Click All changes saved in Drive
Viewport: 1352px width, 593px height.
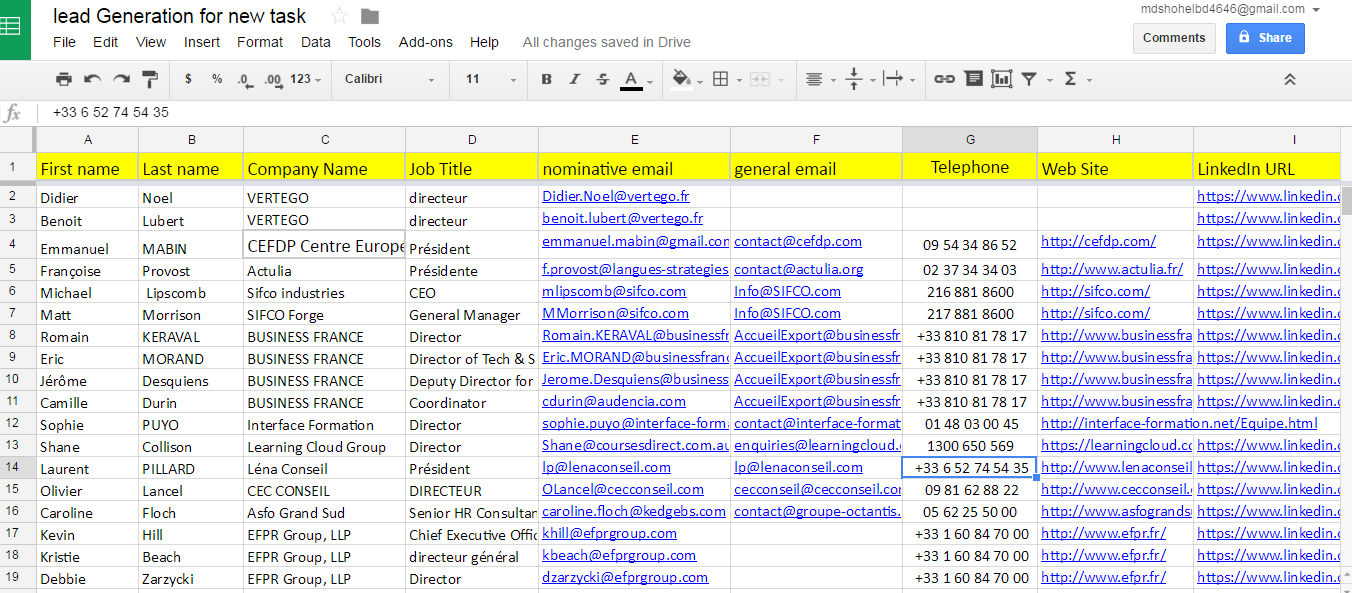[606, 42]
